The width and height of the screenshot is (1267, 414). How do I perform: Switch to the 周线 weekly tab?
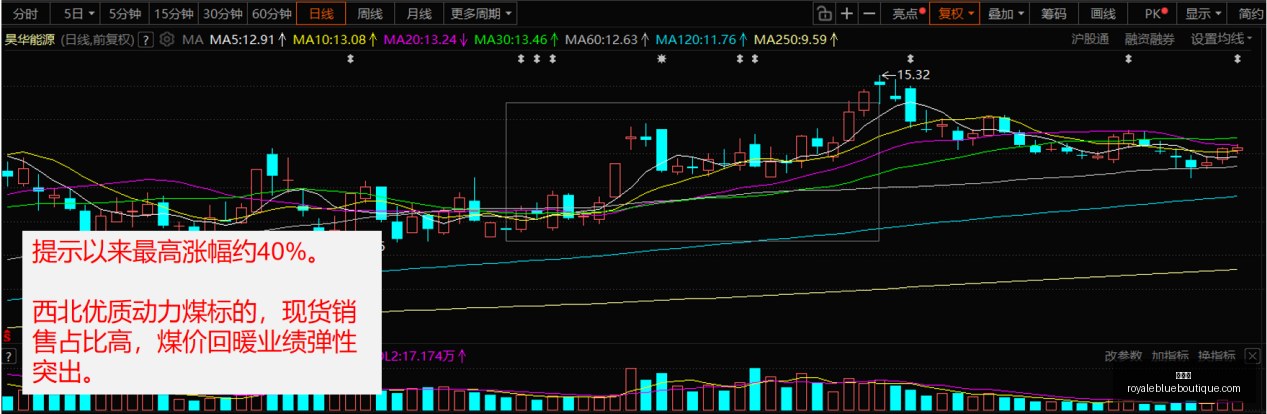tap(370, 14)
